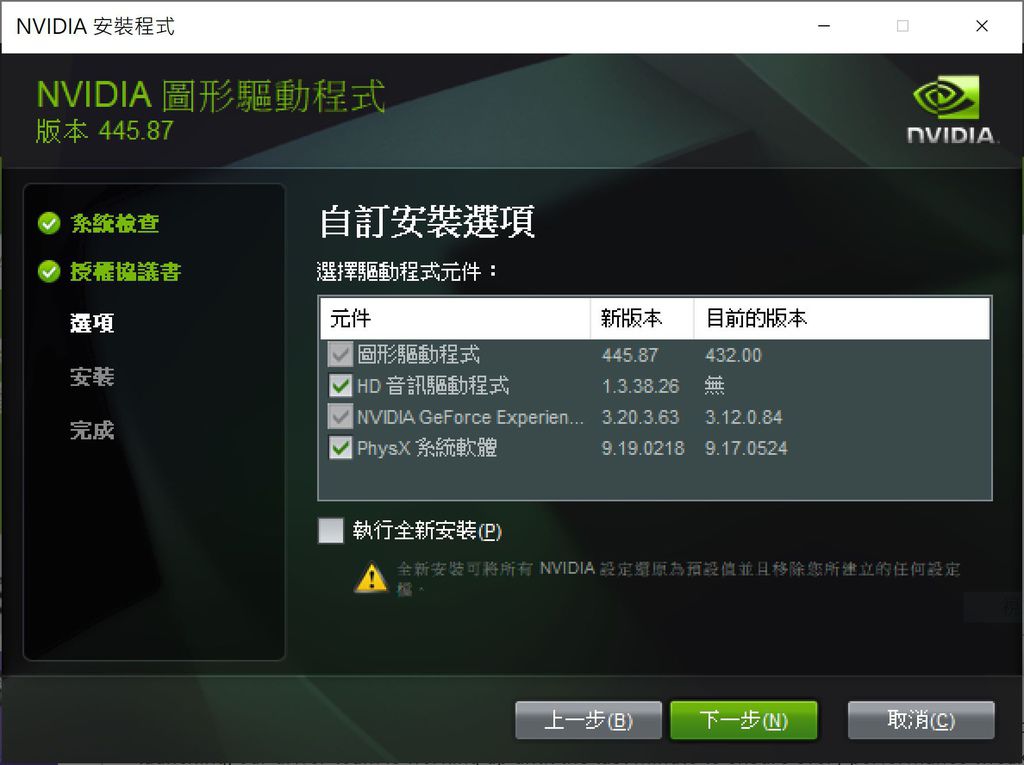Proceed with green 下一步 button
Viewport: 1024px width, 765px height.
pyautogui.click(x=743, y=720)
